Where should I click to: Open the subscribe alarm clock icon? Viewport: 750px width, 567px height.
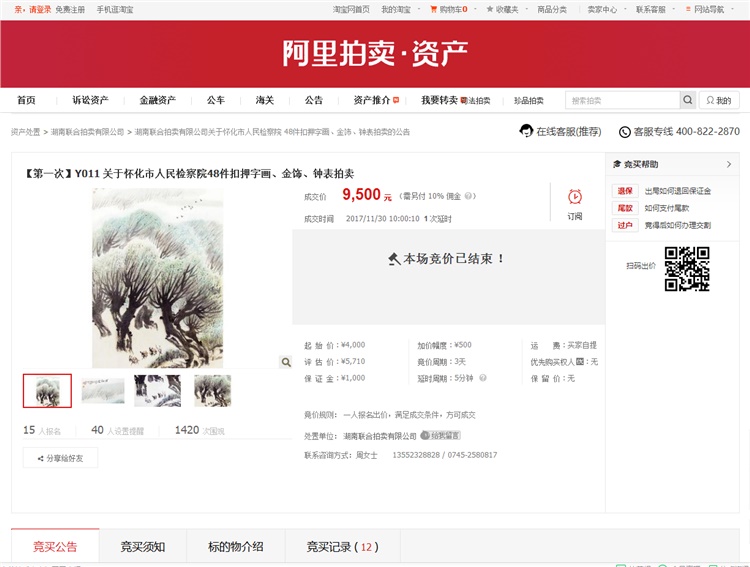[x=575, y=197]
